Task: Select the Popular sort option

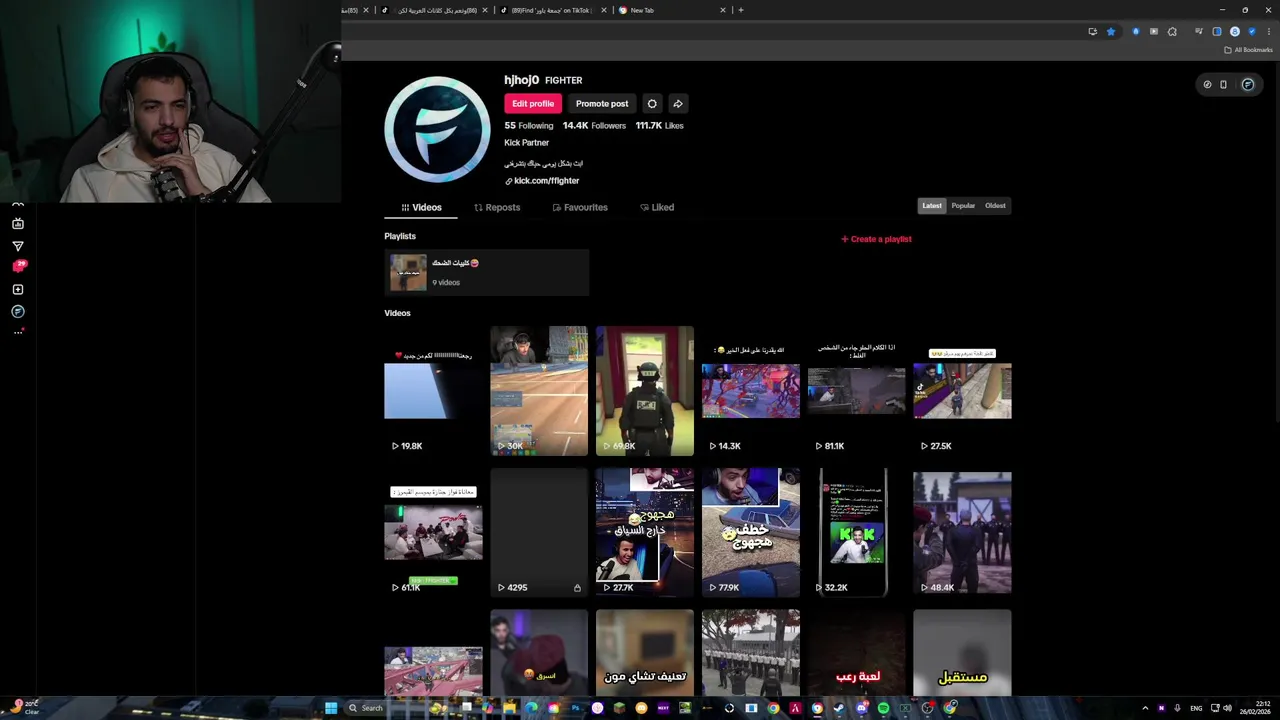Action: click(963, 206)
